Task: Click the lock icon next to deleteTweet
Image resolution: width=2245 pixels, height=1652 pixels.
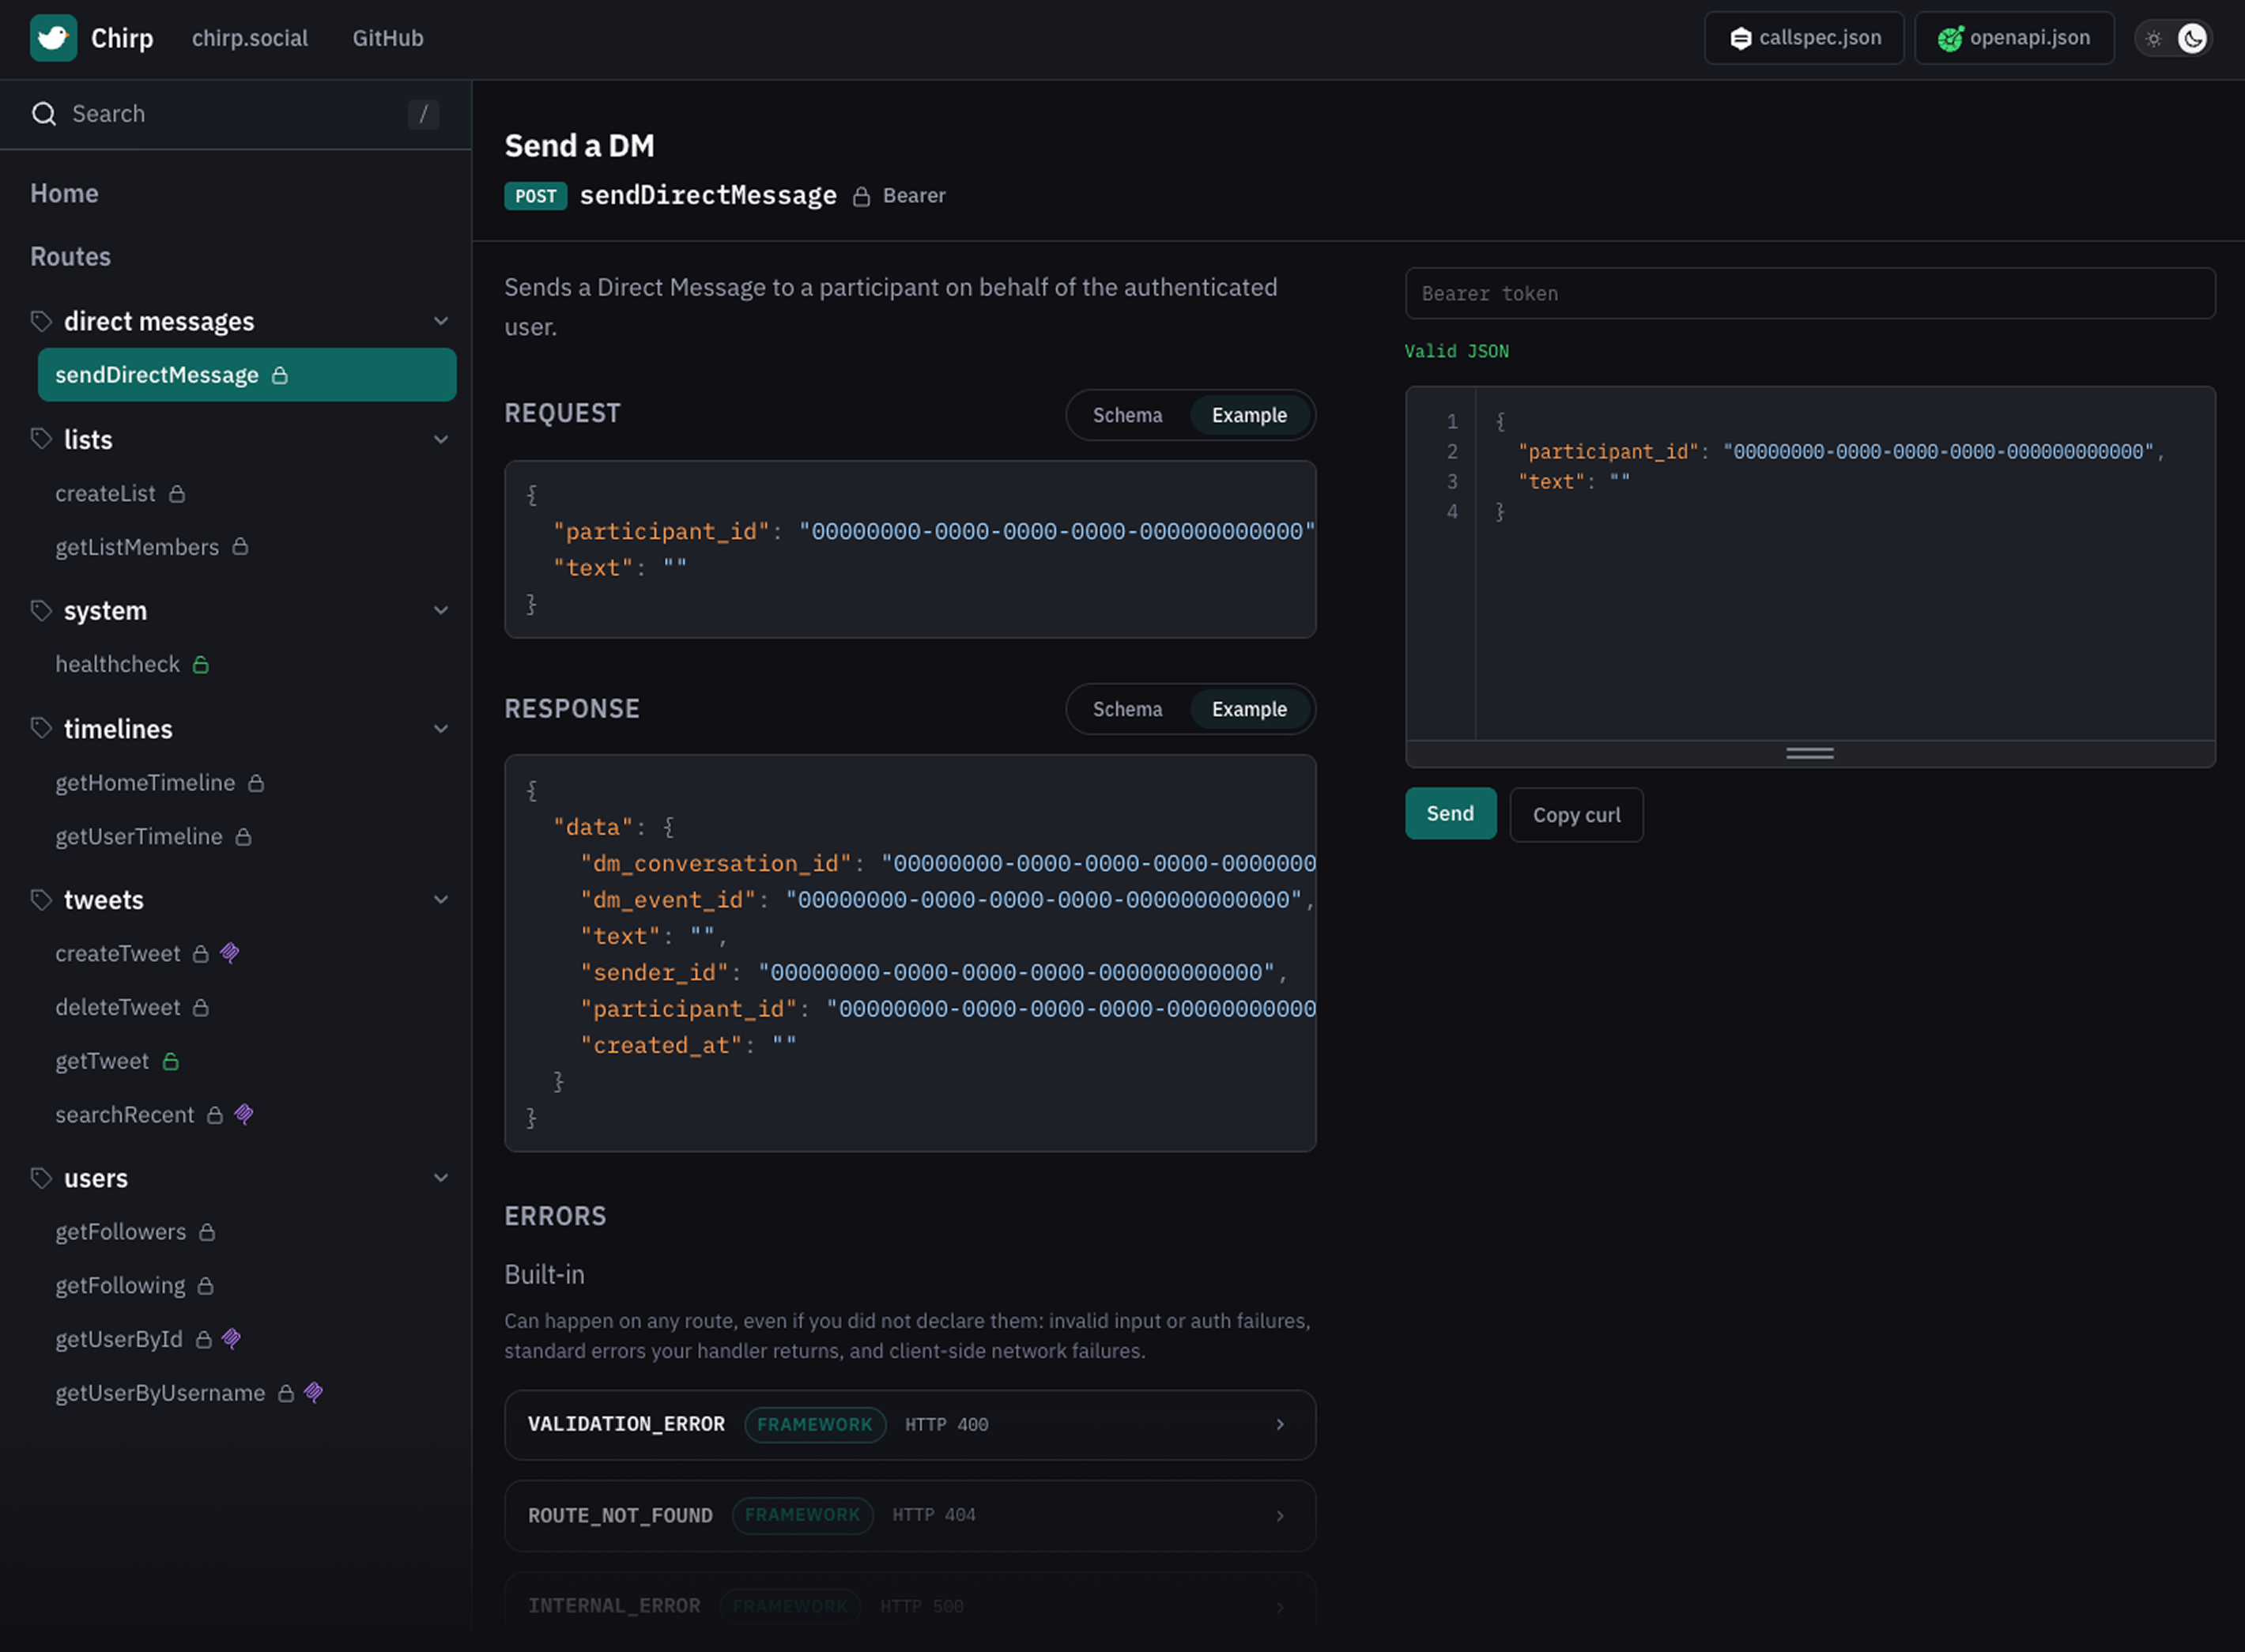Action: click(201, 1007)
